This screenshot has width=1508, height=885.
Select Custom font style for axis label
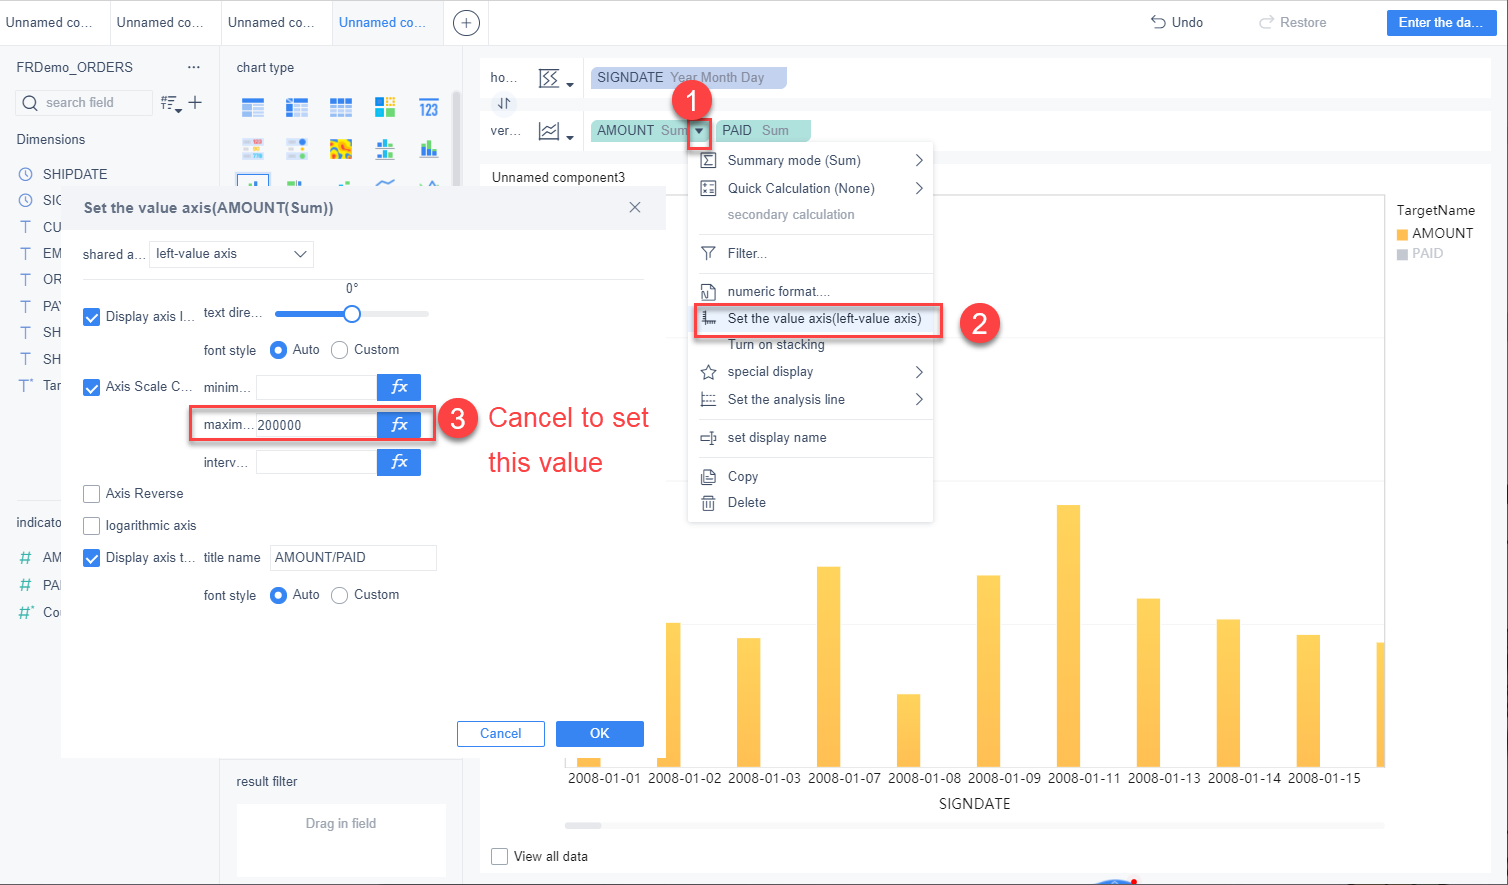click(x=340, y=350)
